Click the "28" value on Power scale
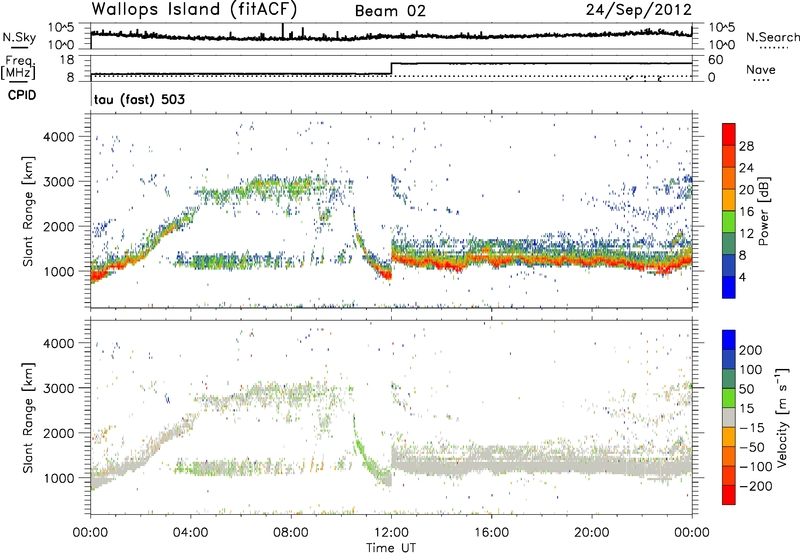The image size is (800, 554). (746, 146)
